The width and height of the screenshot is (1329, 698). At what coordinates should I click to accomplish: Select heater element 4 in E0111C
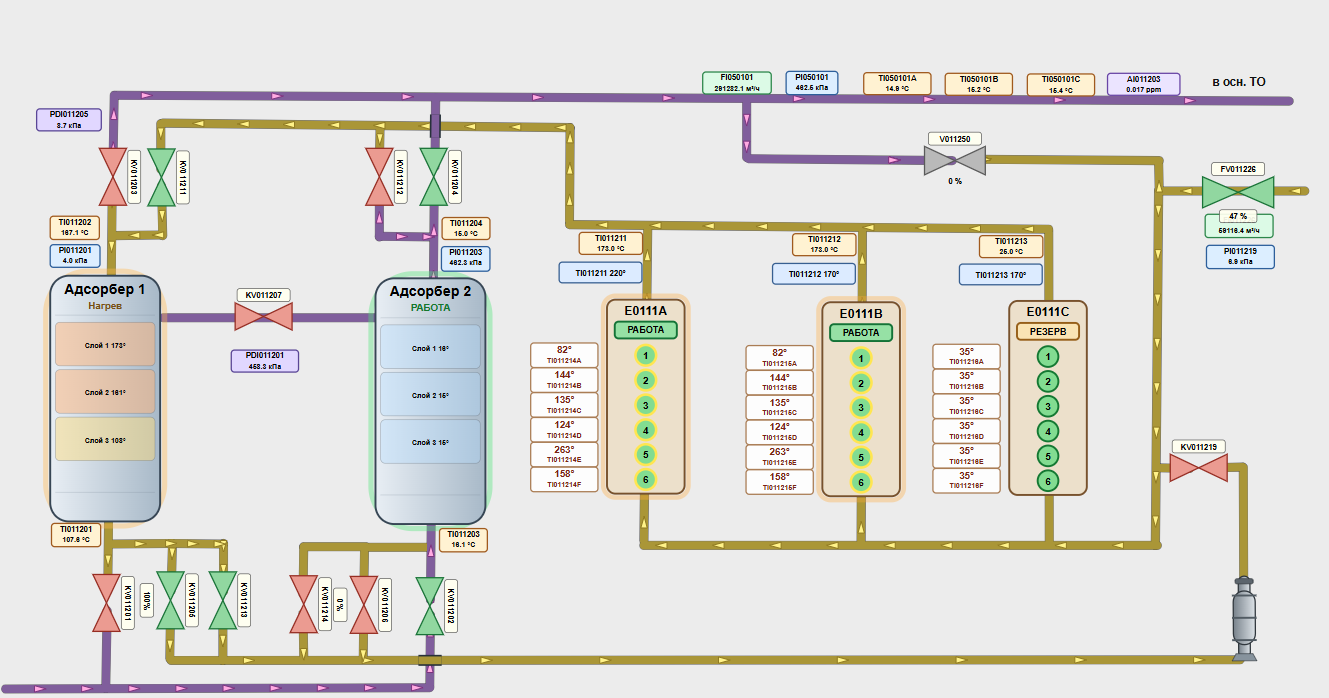[1047, 431]
